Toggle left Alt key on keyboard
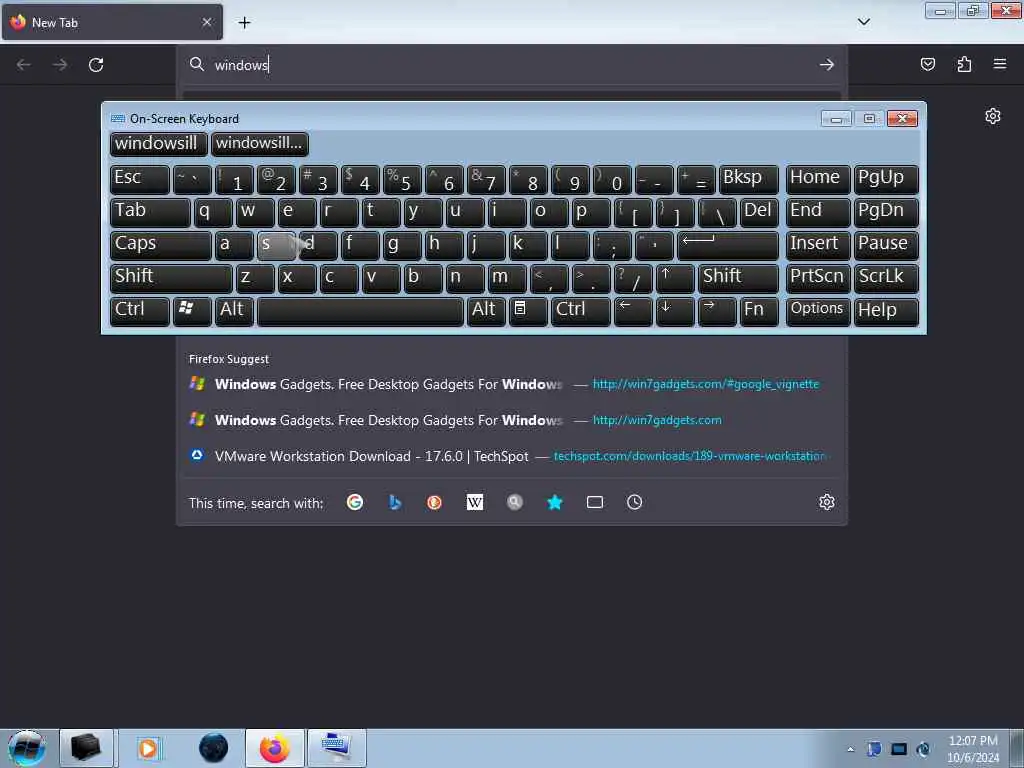Screen dimensions: 1024x768 pyautogui.click(x=234, y=312)
